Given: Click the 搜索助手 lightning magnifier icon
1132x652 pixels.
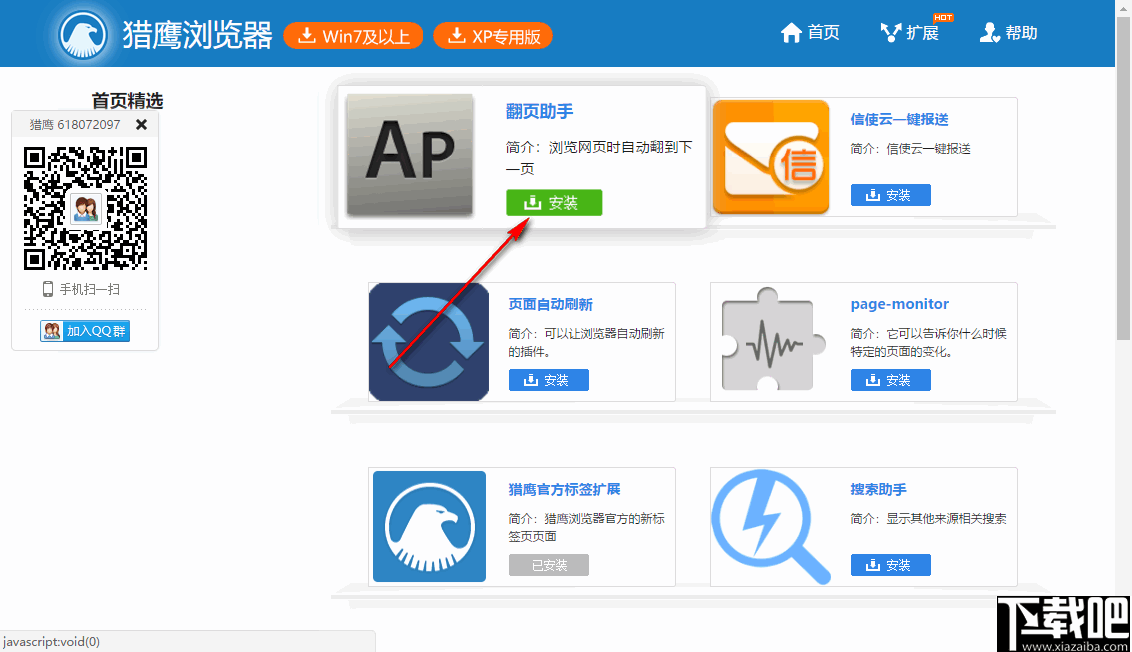Looking at the screenshot, I should tap(771, 526).
